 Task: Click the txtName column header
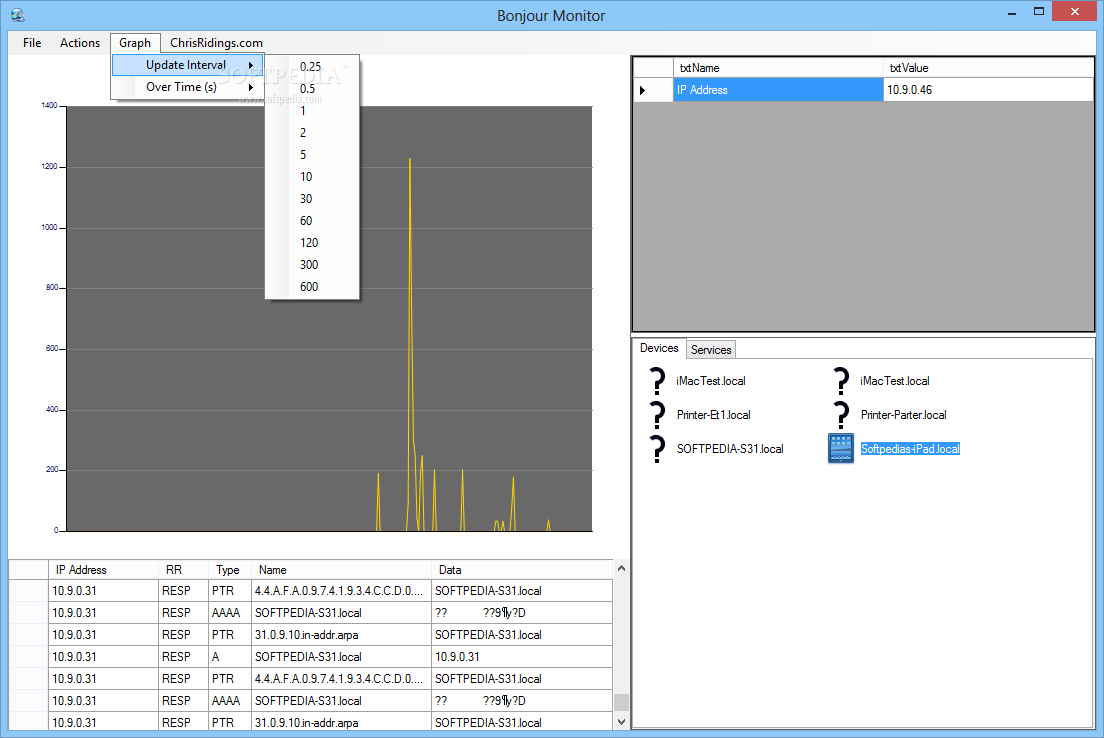click(778, 68)
